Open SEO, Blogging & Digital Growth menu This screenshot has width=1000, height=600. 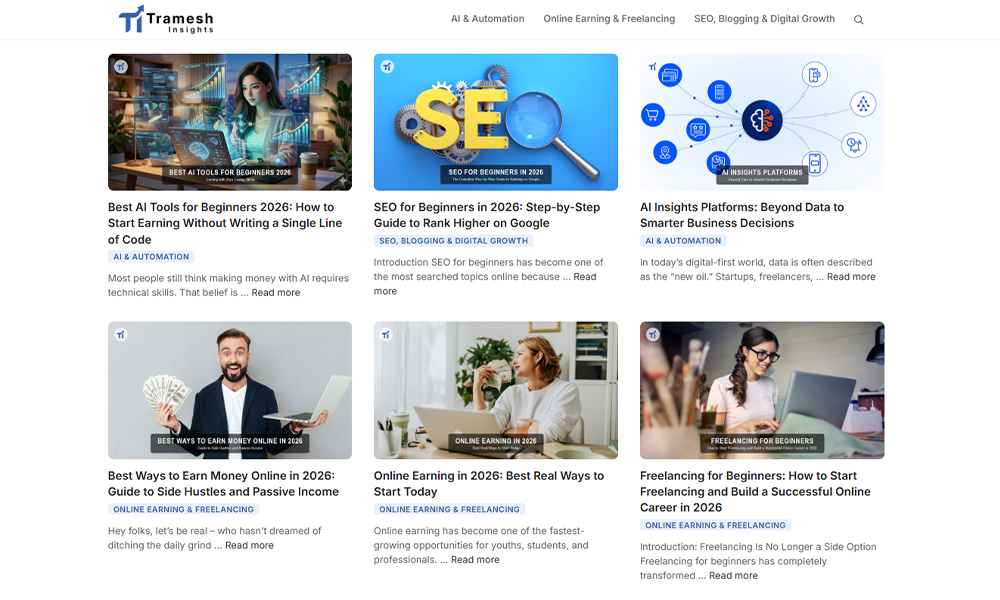click(x=764, y=18)
